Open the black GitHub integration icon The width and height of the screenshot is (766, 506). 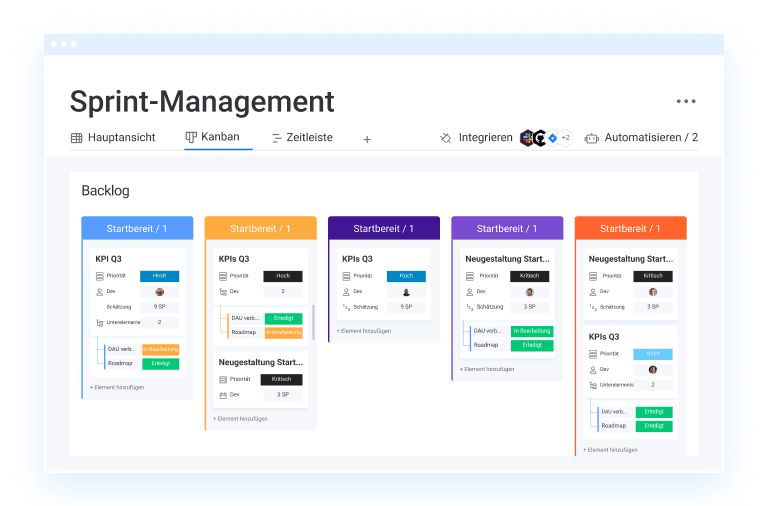pyautogui.click(x=540, y=138)
